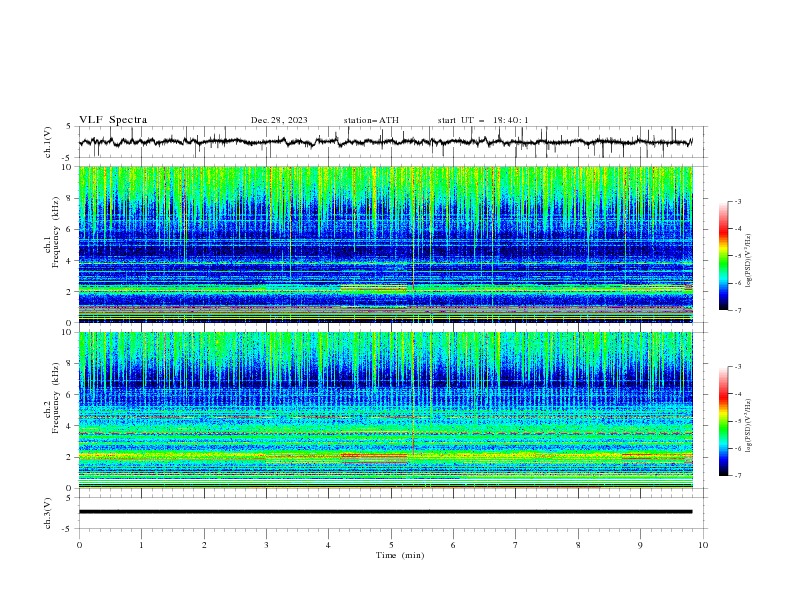Click inside the ch.2 spectrogram panel
Screen dimensions: 792x612
click(385, 410)
